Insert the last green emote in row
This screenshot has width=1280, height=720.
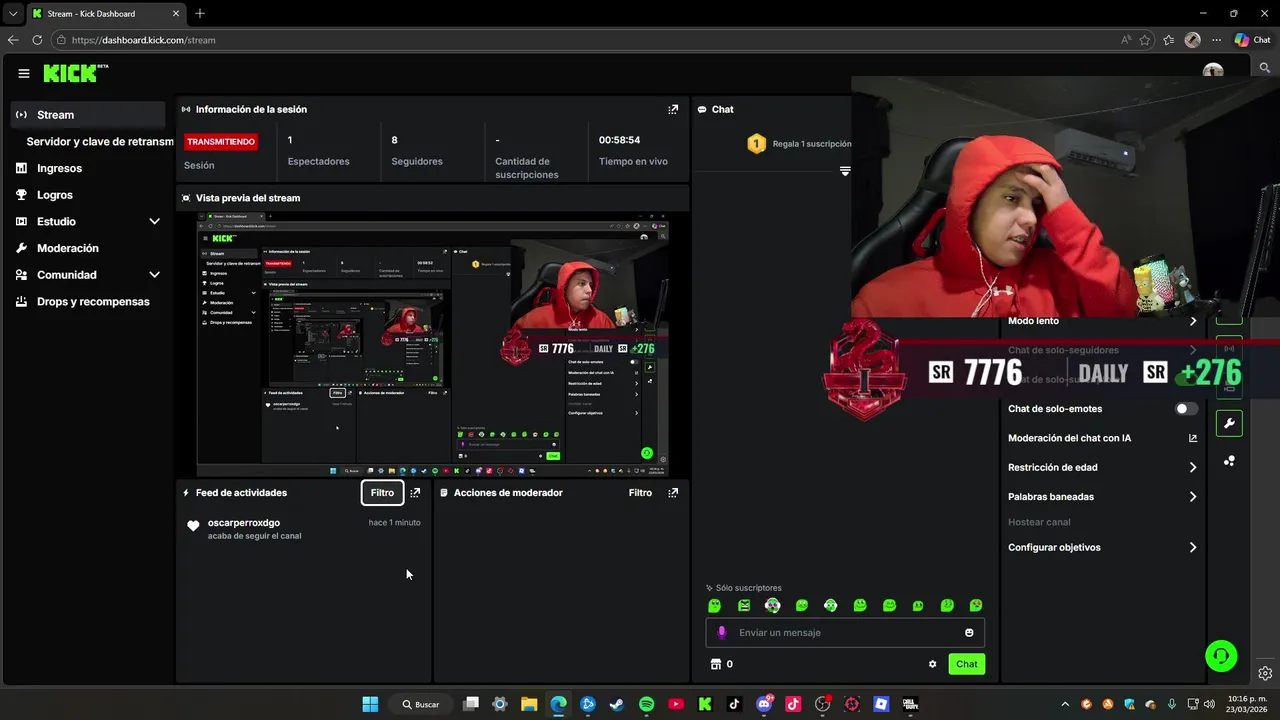click(976, 605)
